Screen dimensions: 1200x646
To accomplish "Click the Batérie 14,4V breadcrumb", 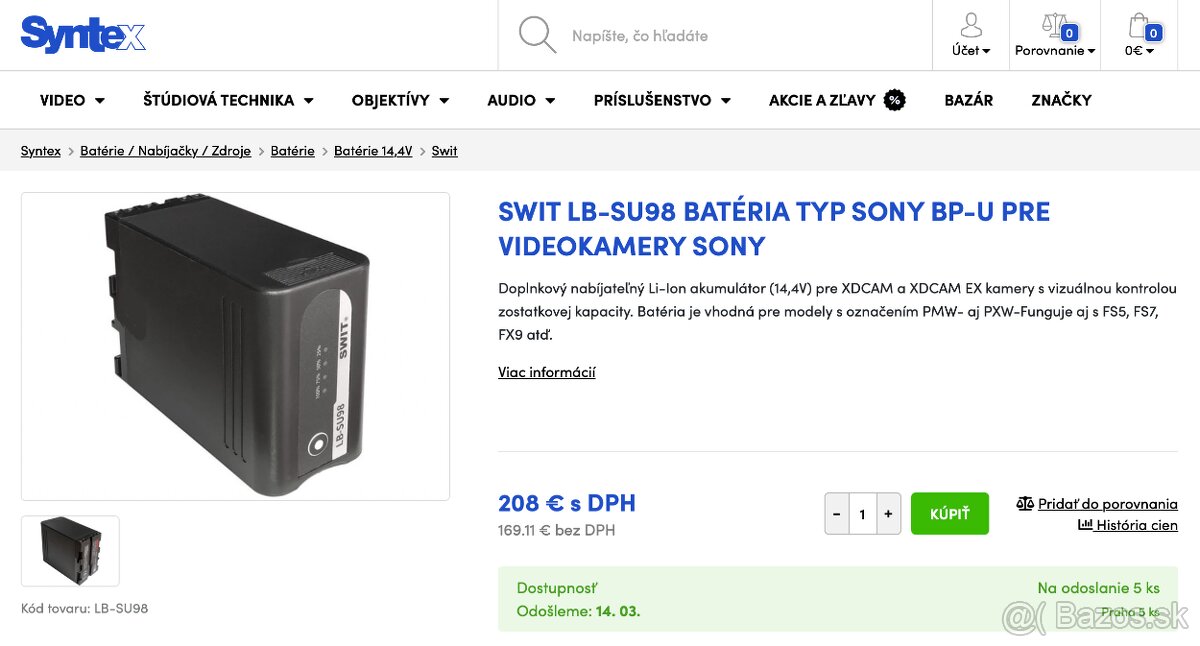I will click(x=373, y=151).
